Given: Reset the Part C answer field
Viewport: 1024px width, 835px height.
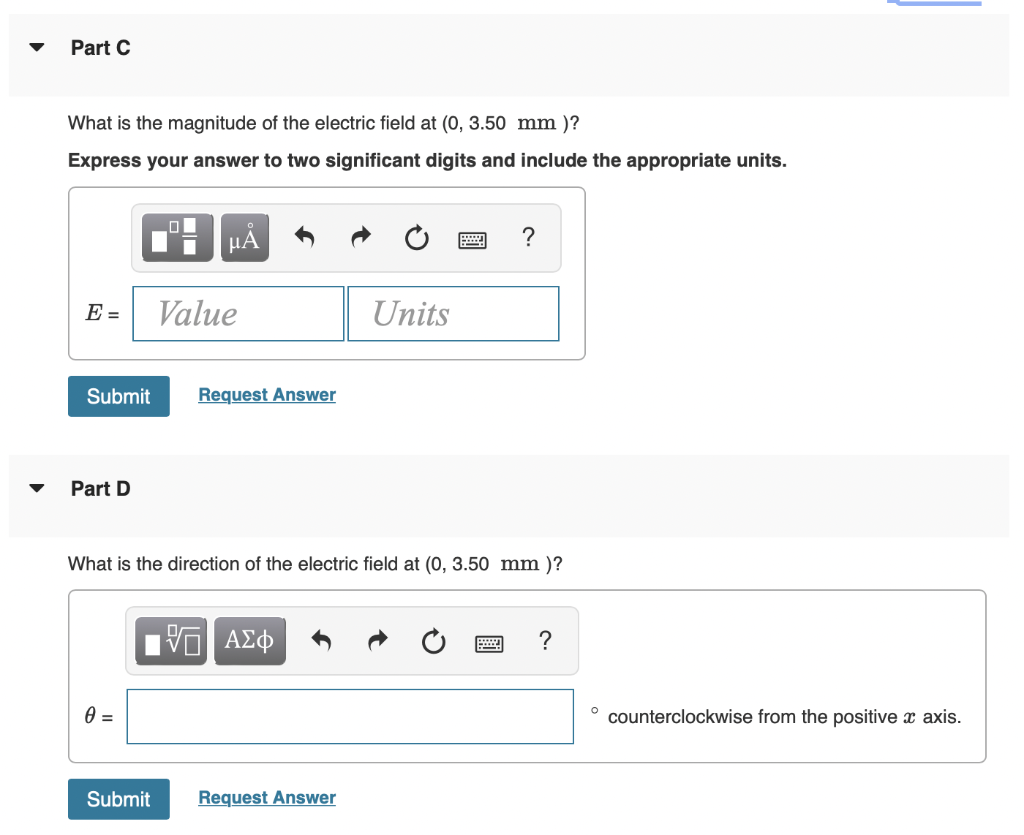Looking at the screenshot, I should tap(417, 238).
